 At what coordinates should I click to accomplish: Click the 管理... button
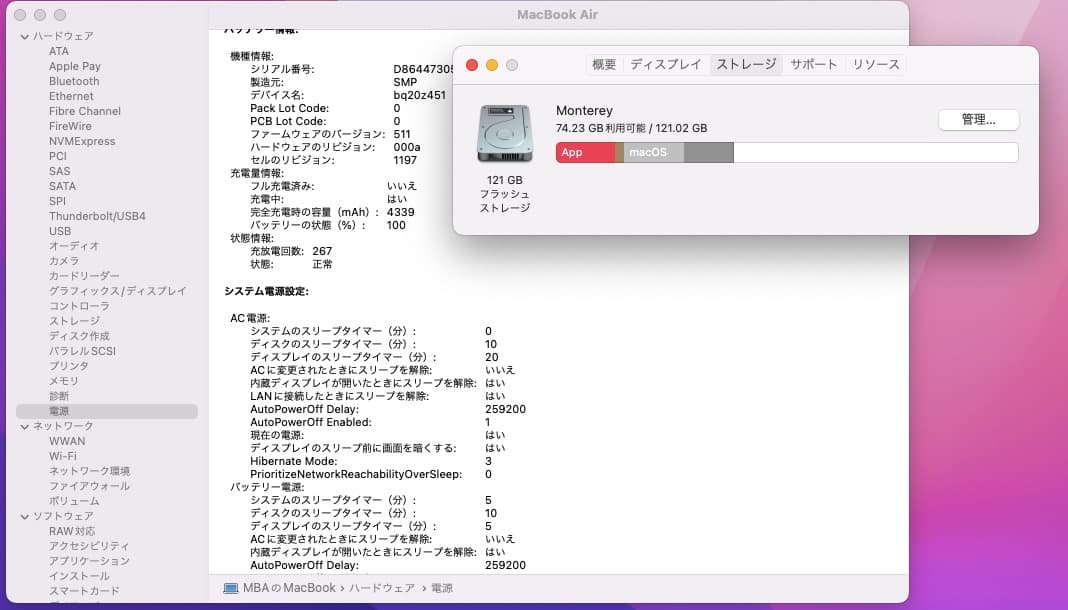tap(978, 119)
